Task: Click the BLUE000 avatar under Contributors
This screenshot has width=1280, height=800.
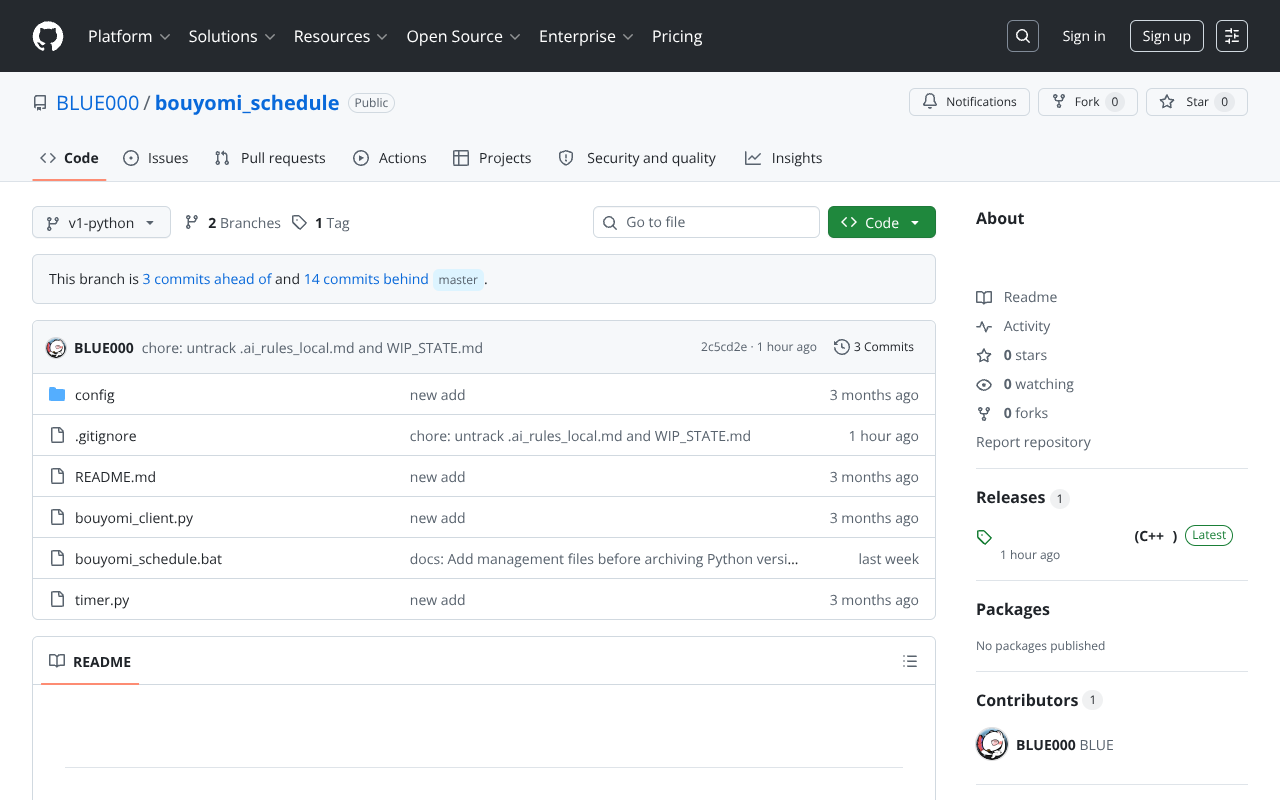Action: (x=992, y=744)
